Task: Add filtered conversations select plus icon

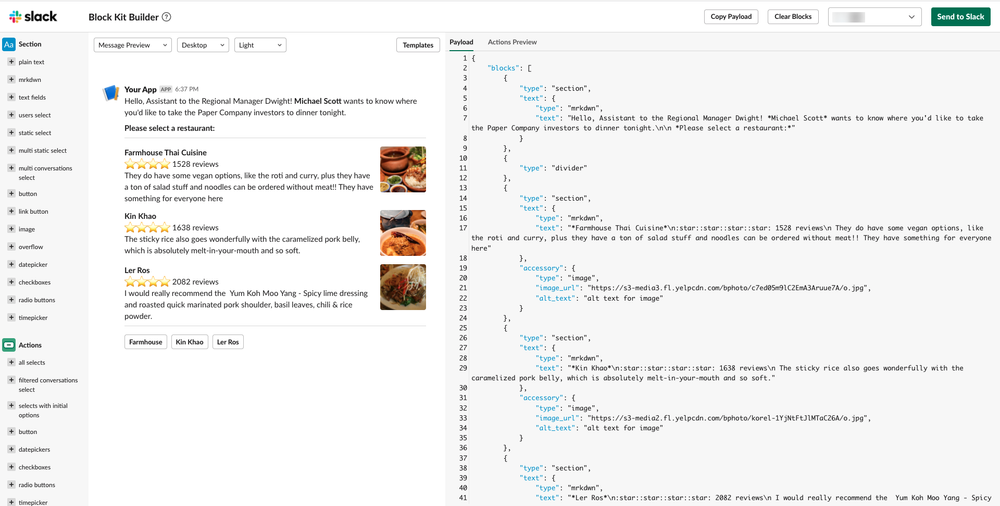Action: click(x=11, y=380)
